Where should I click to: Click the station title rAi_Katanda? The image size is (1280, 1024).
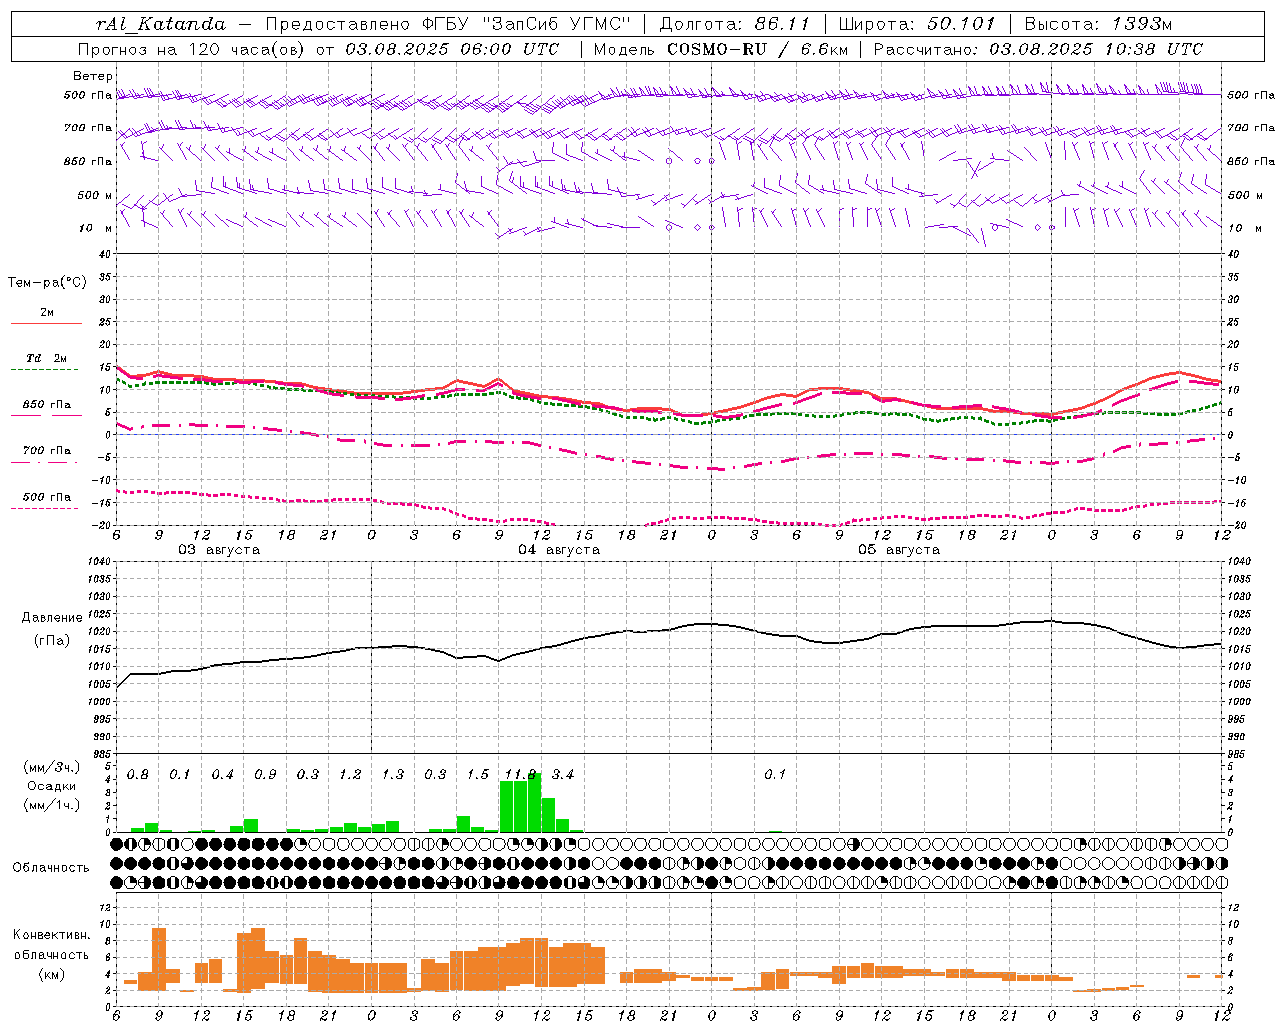click(161, 24)
